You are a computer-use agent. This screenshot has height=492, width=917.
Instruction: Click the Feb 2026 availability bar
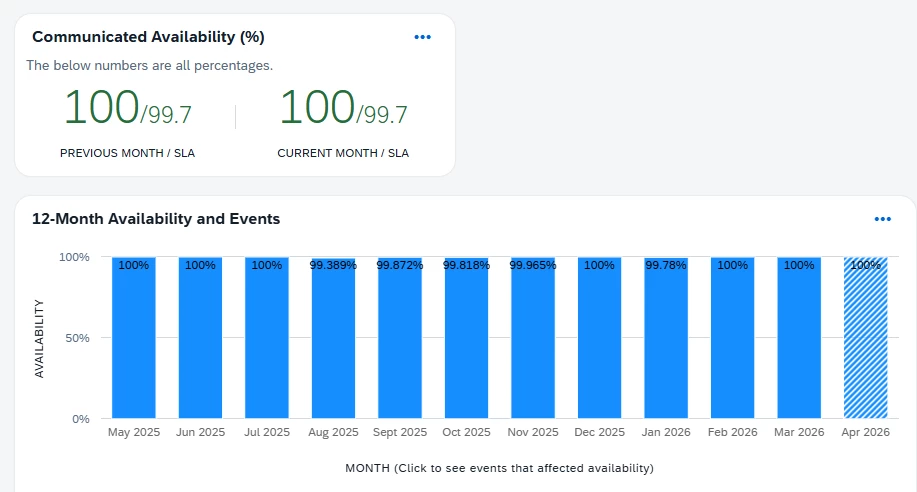[x=732, y=340]
